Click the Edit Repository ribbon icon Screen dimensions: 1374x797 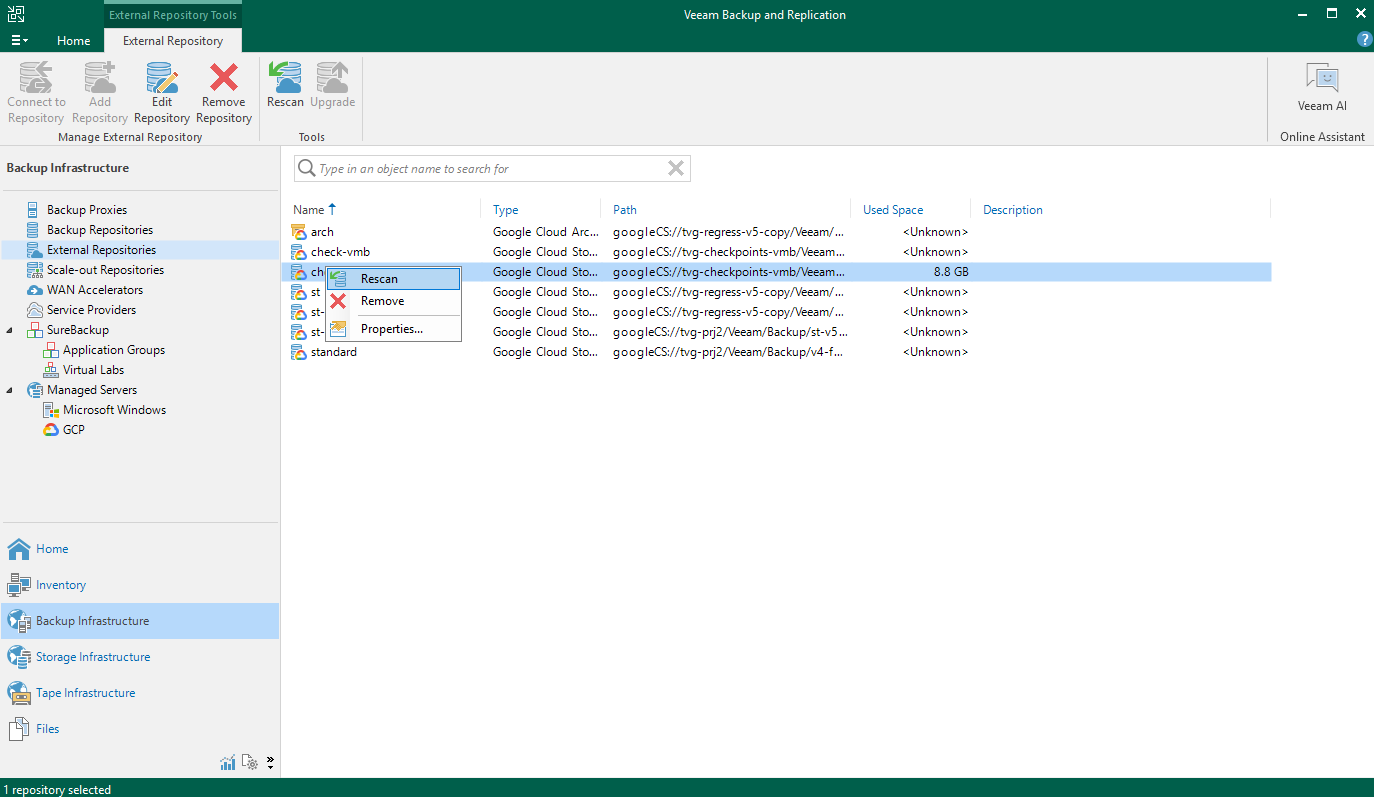point(161,78)
